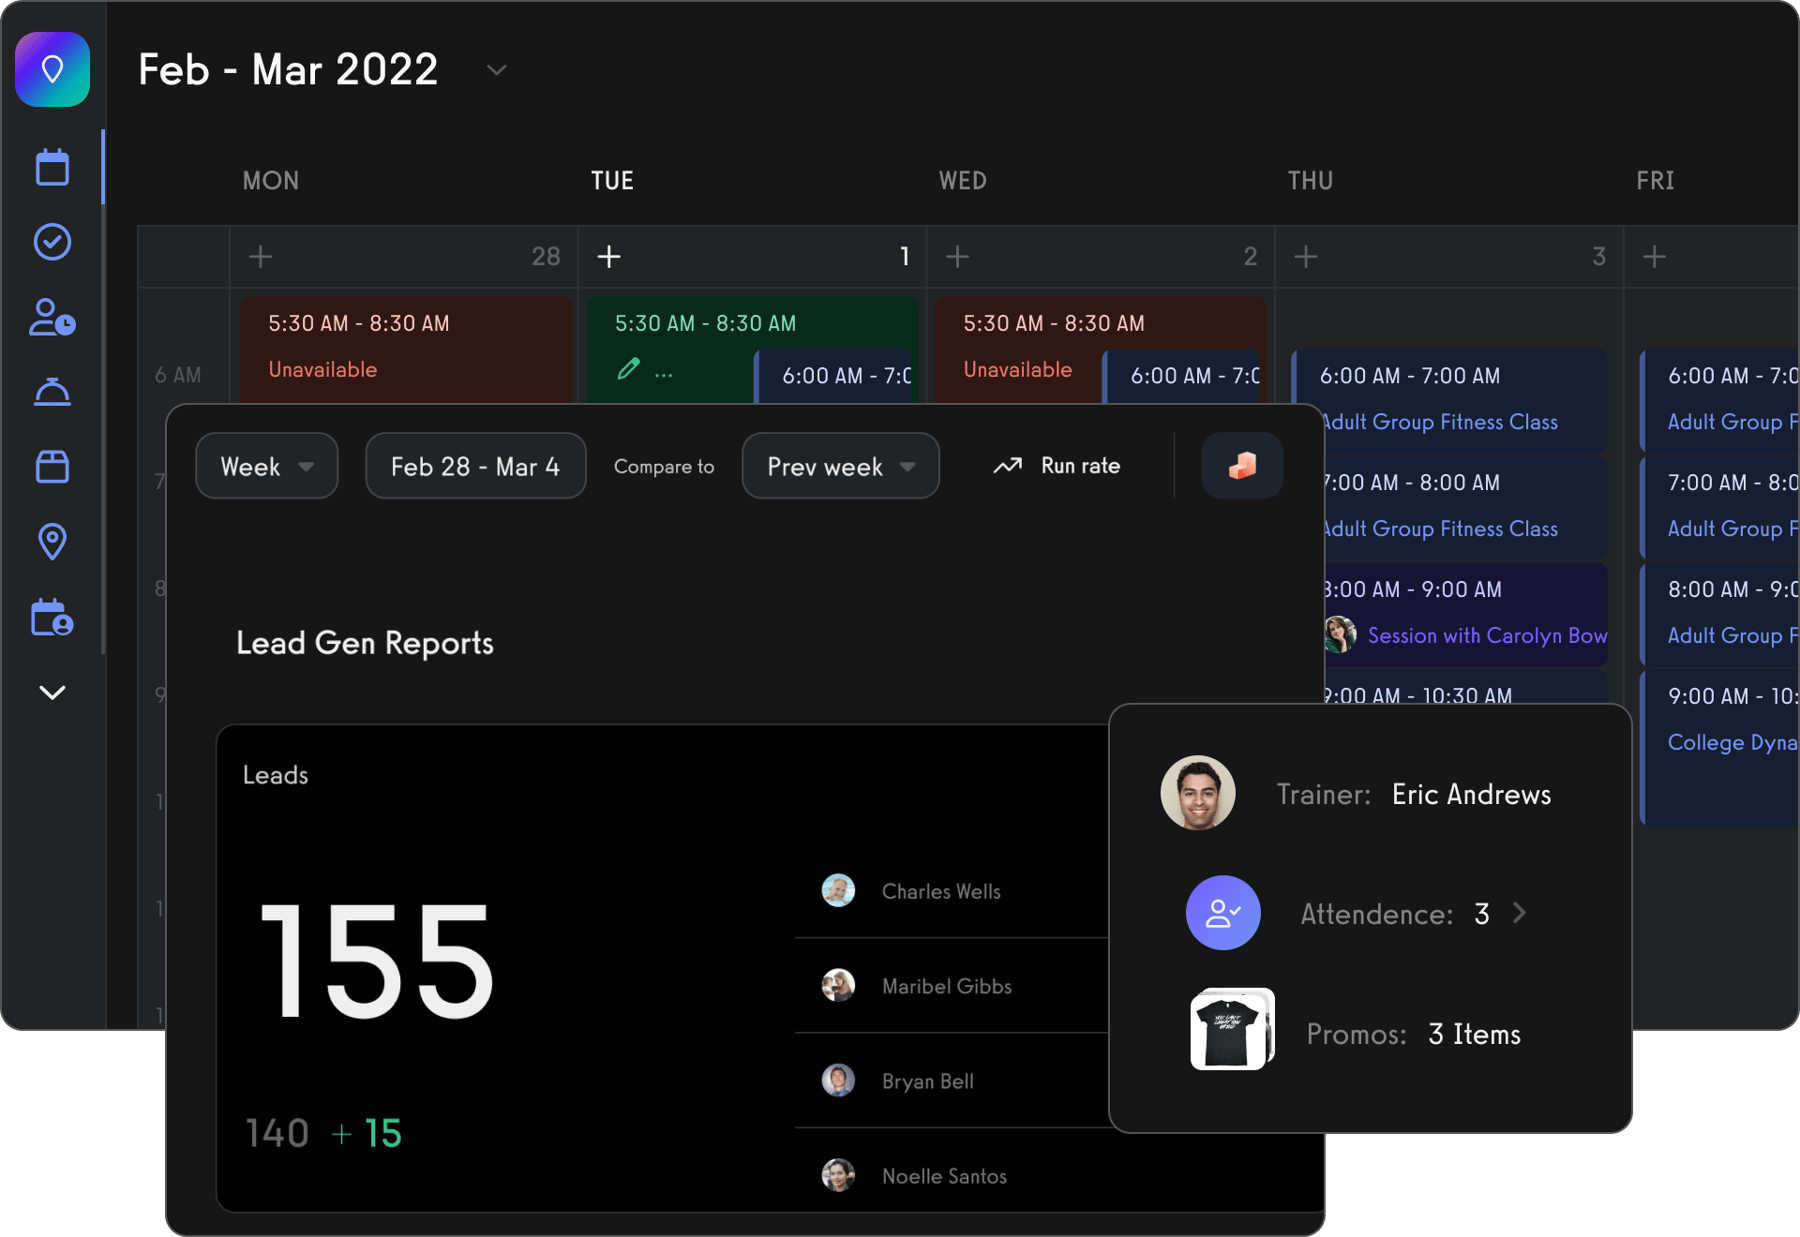Select the services bell icon
This screenshot has width=1800, height=1237.
(x=52, y=391)
